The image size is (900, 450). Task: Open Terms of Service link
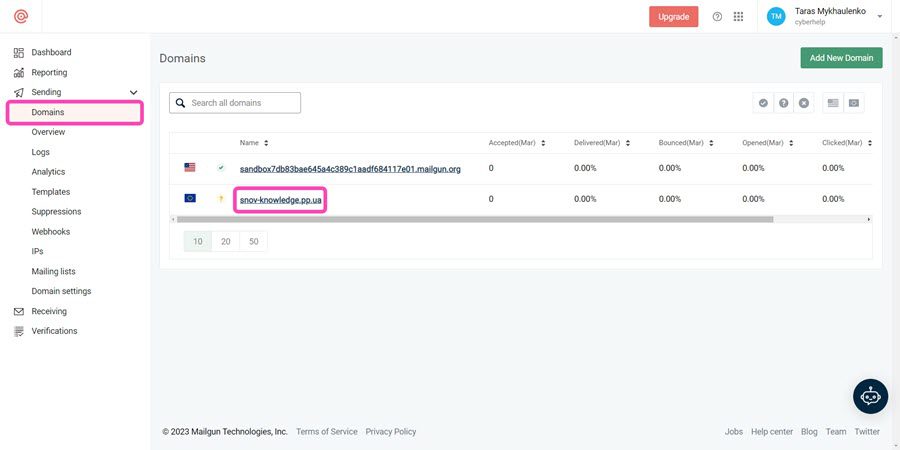[x=327, y=432]
